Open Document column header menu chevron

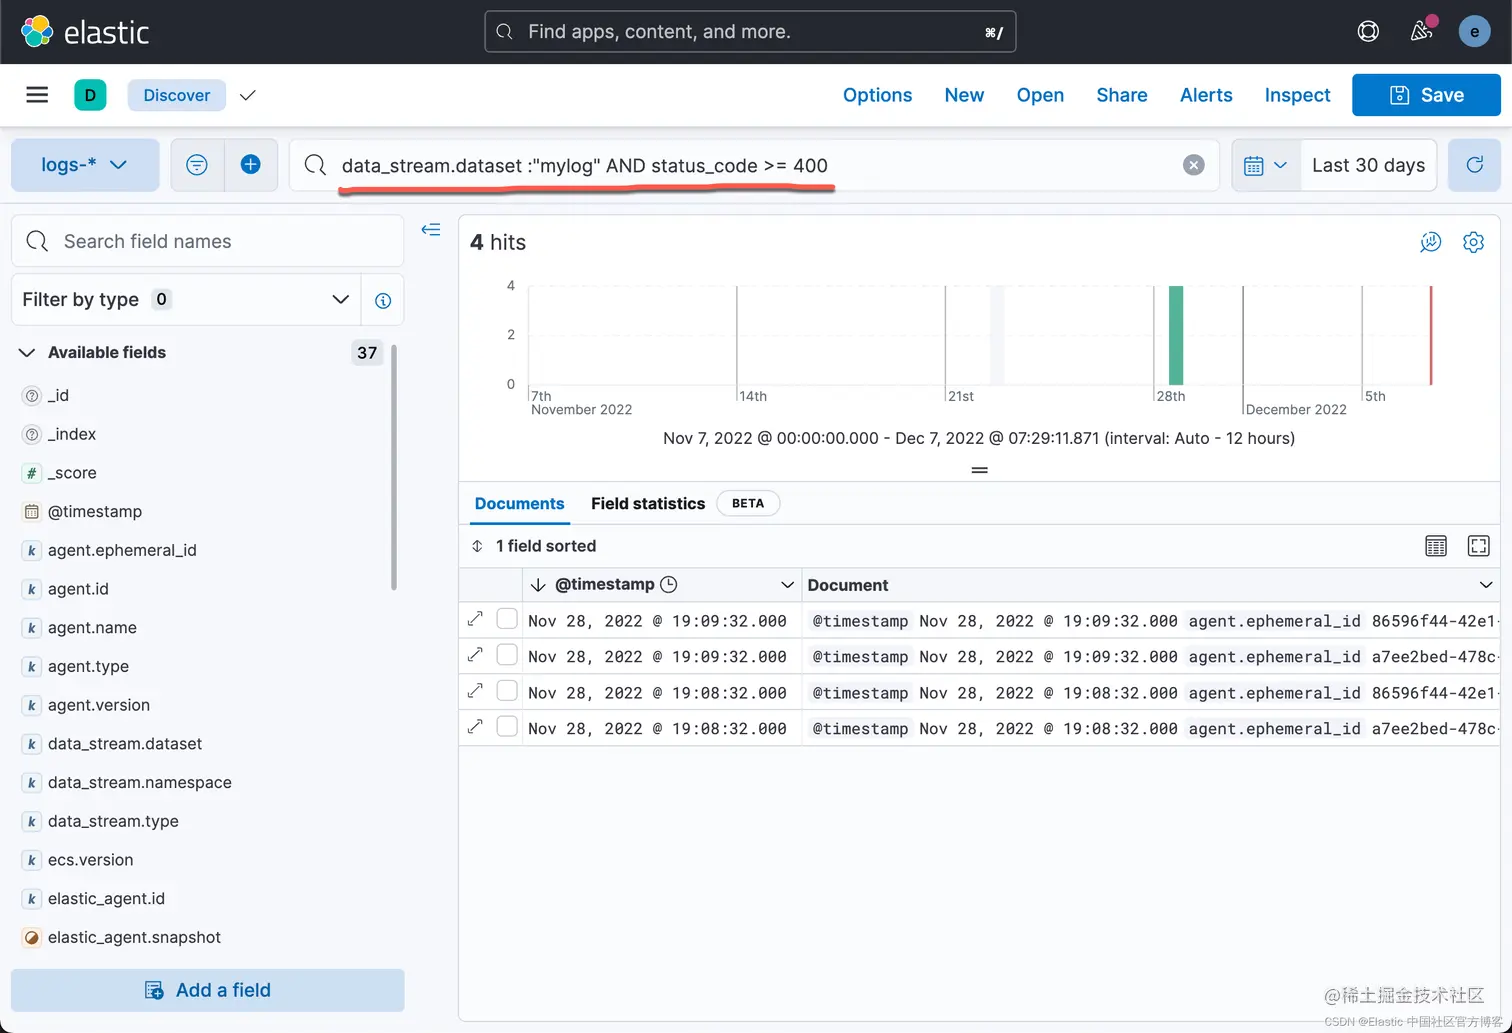tap(1486, 585)
